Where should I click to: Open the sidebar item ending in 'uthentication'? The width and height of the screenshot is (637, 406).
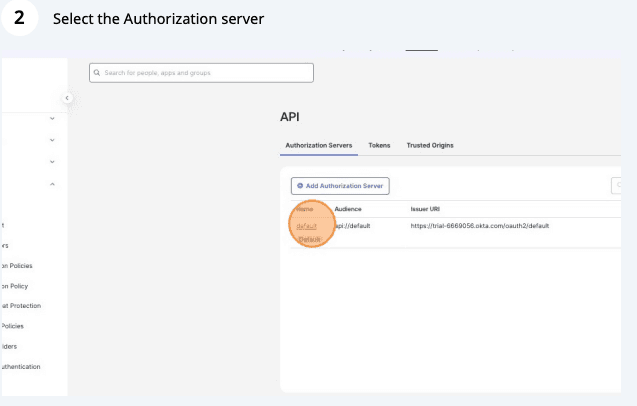(21, 367)
